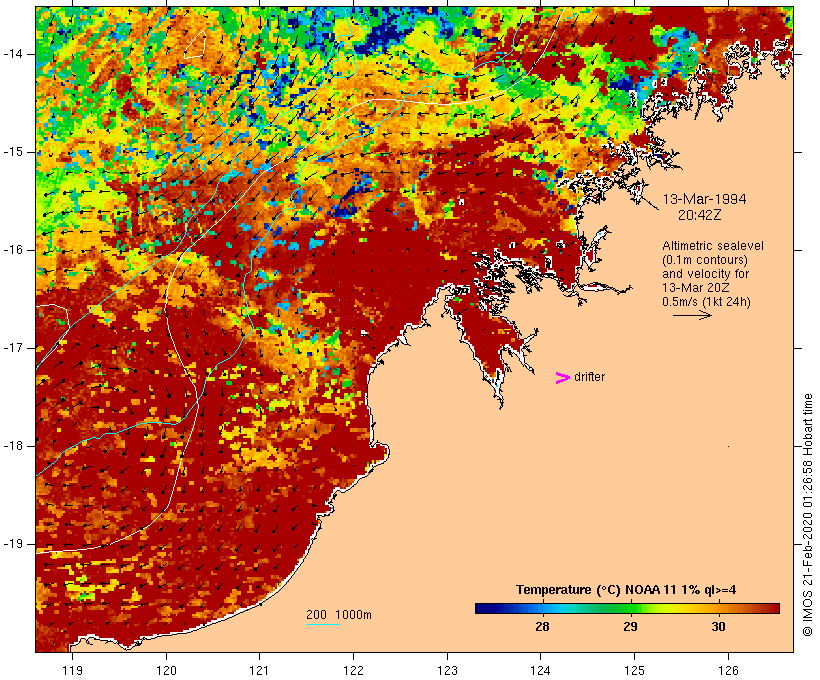820x680 pixels.
Task: Click longitude axis label 121
Action: (259, 670)
